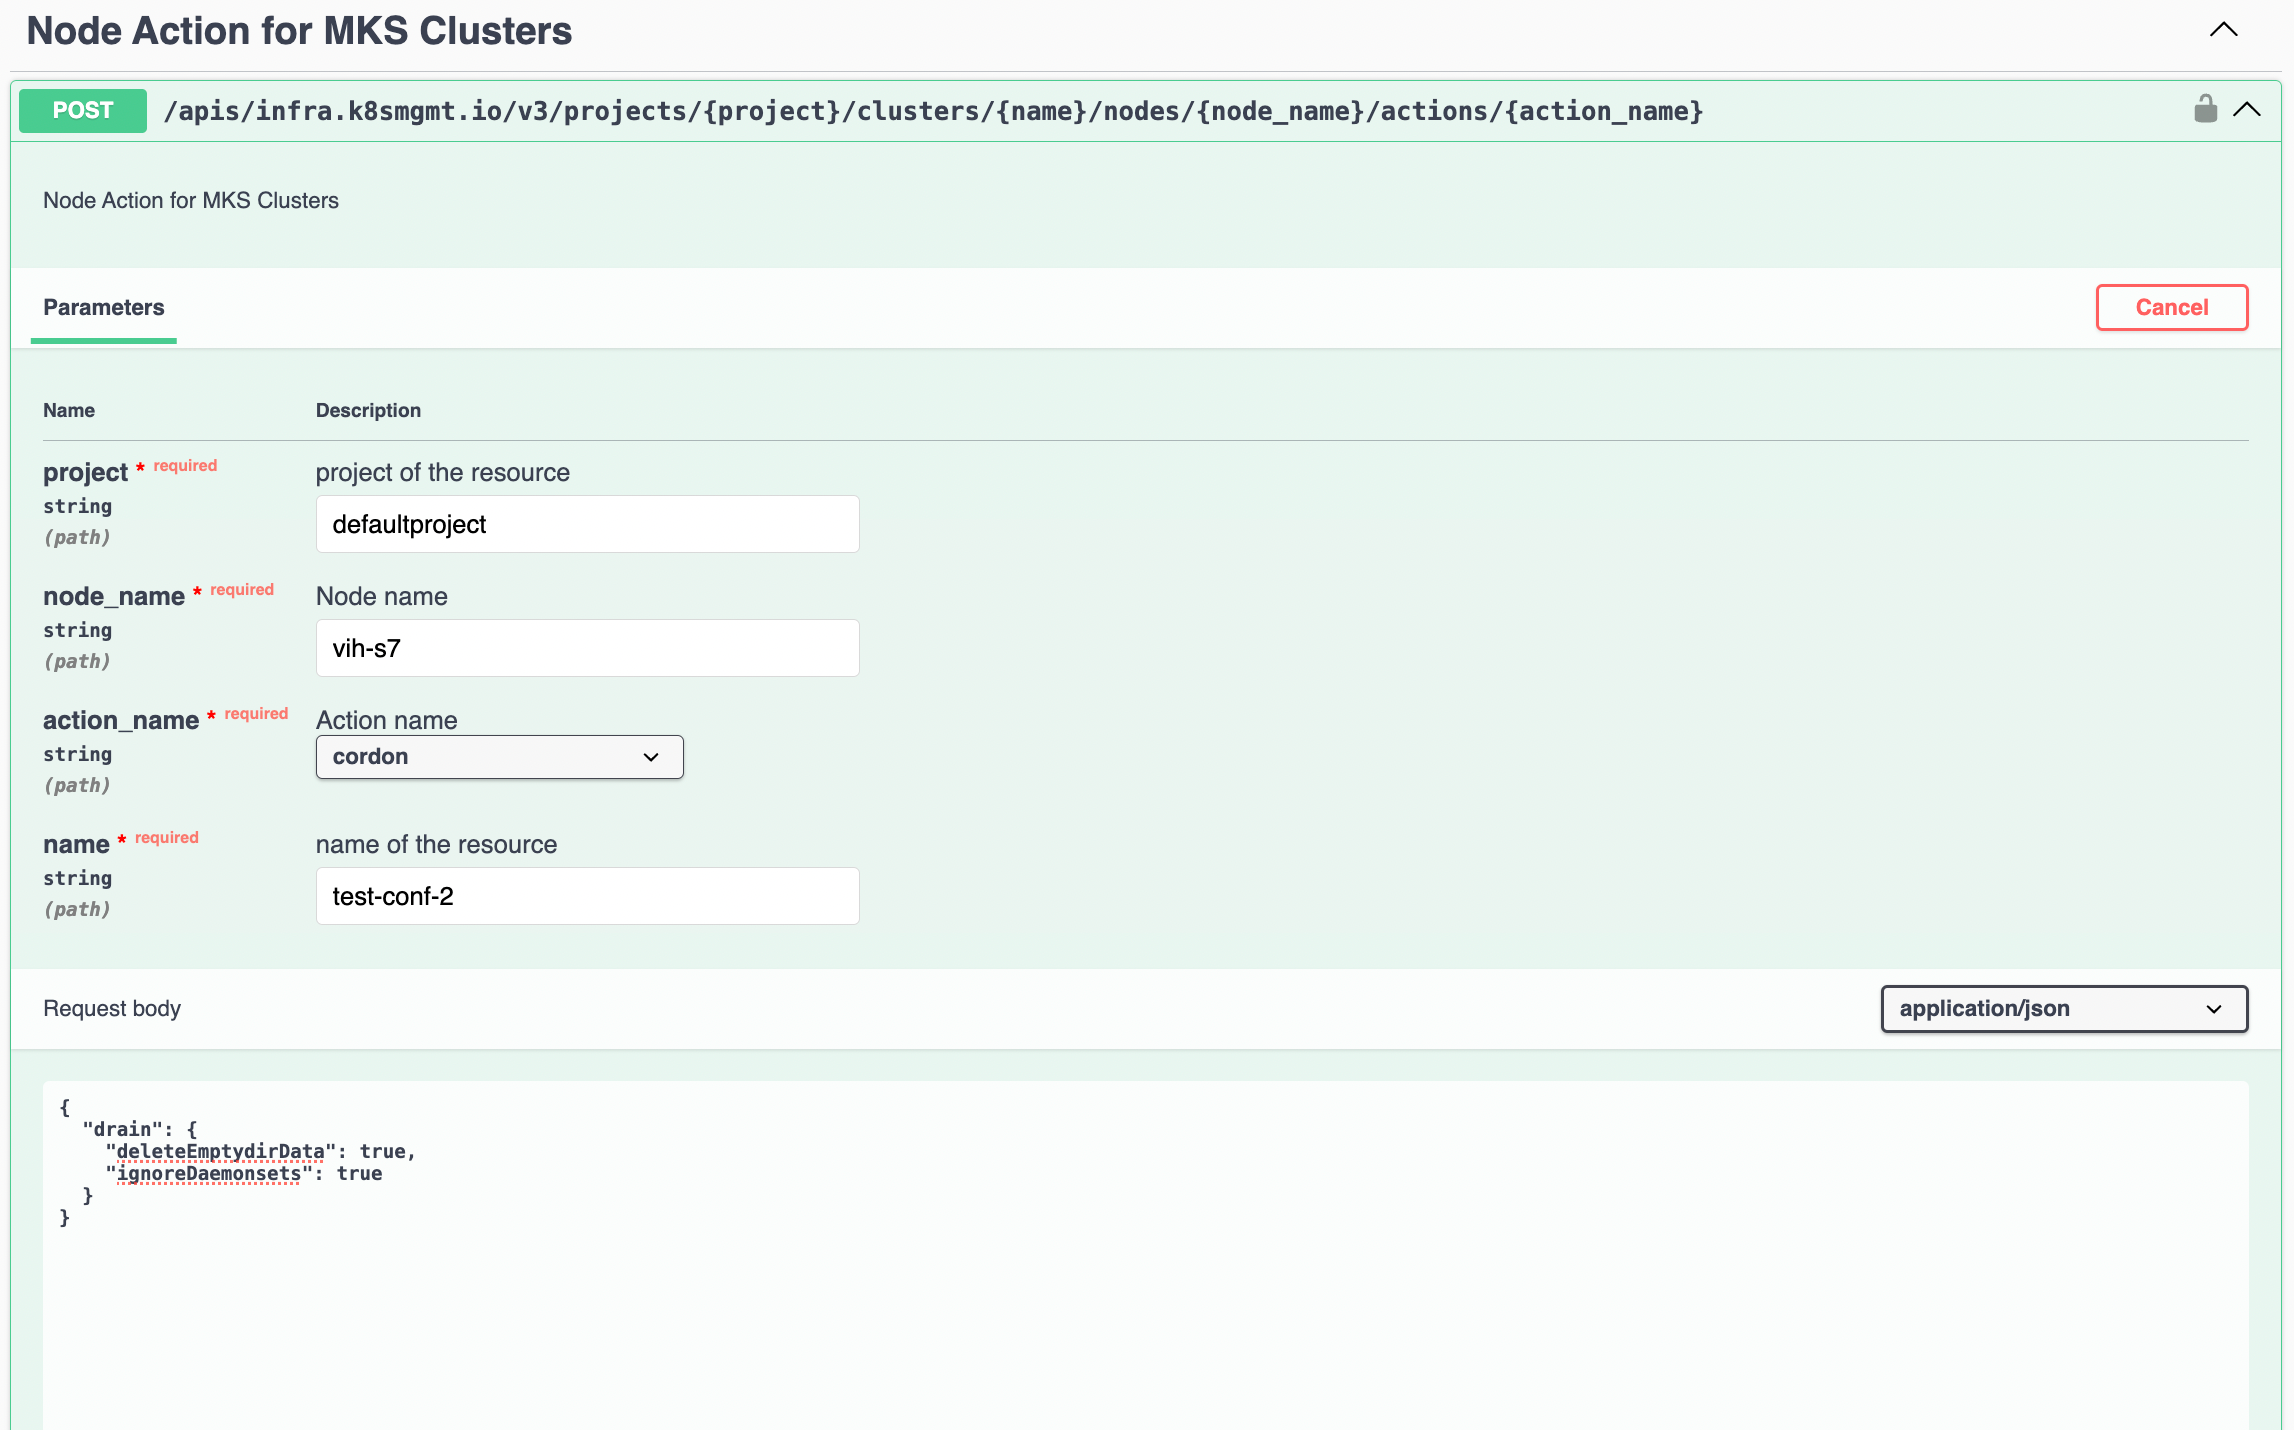Click the endpoint path /apis/infra.k8smgmt.io/v3/projects

(x=933, y=111)
